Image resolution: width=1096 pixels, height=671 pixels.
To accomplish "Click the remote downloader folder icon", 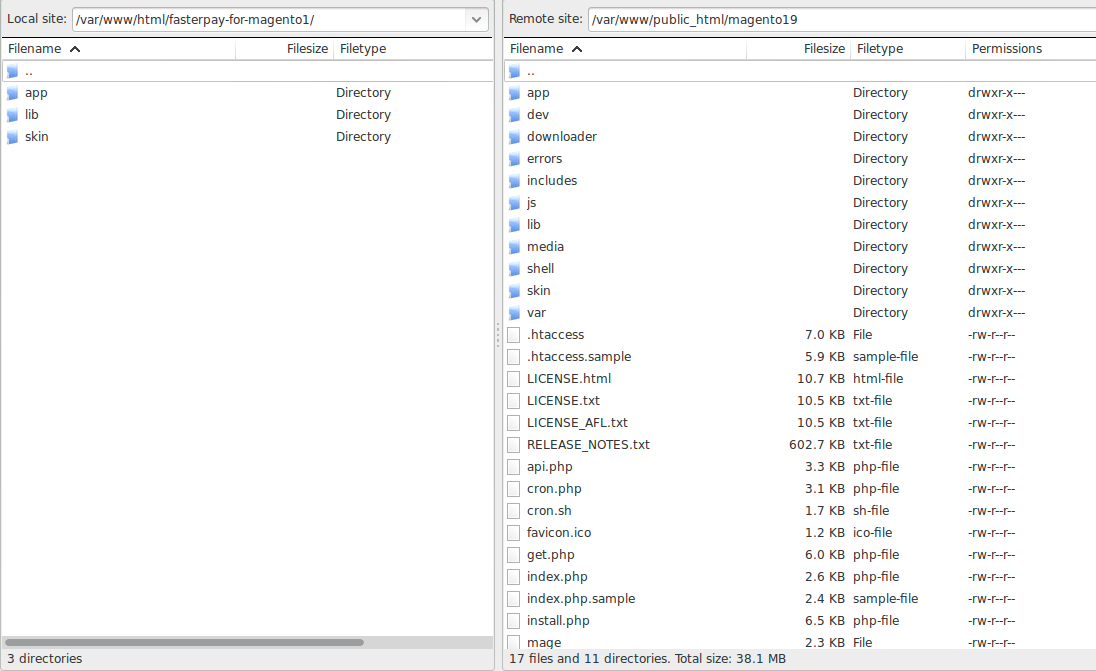I will [514, 137].
